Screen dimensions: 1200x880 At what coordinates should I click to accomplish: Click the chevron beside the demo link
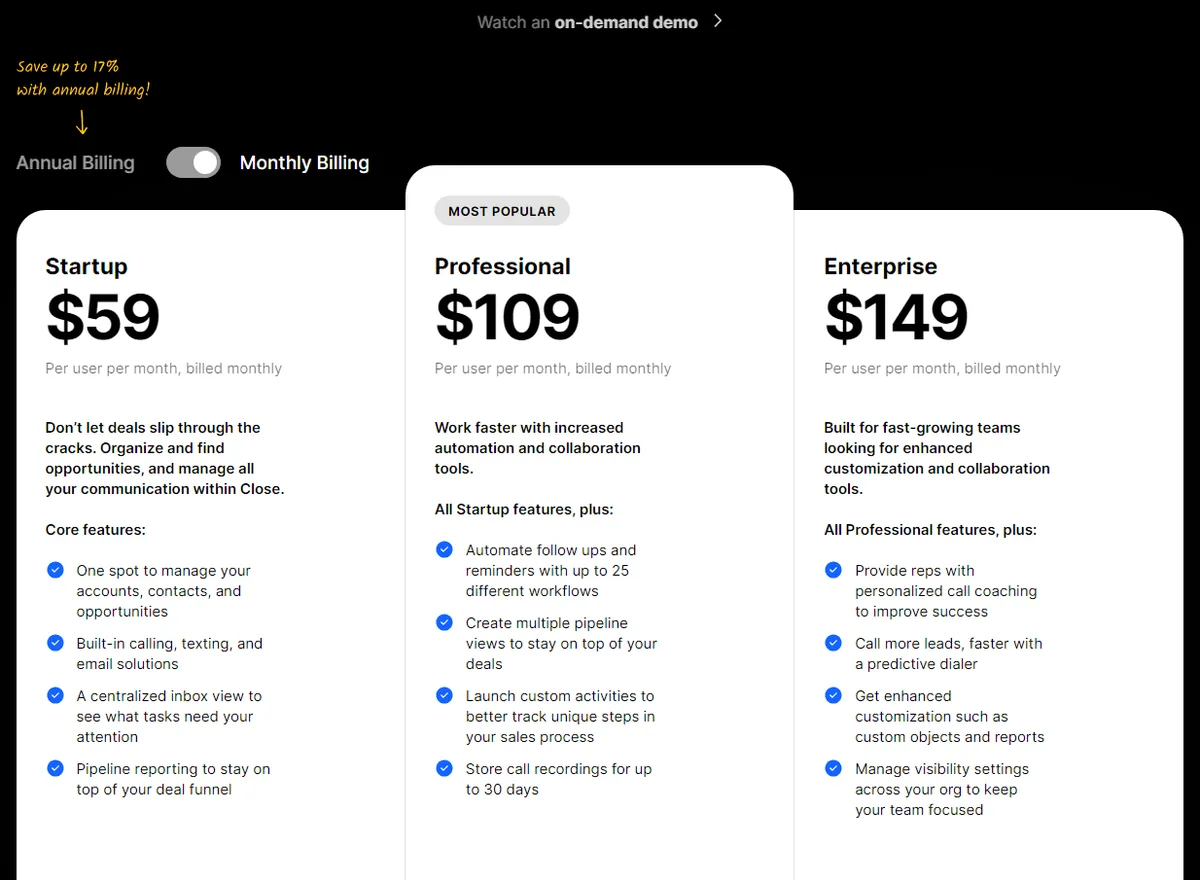click(x=717, y=20)
